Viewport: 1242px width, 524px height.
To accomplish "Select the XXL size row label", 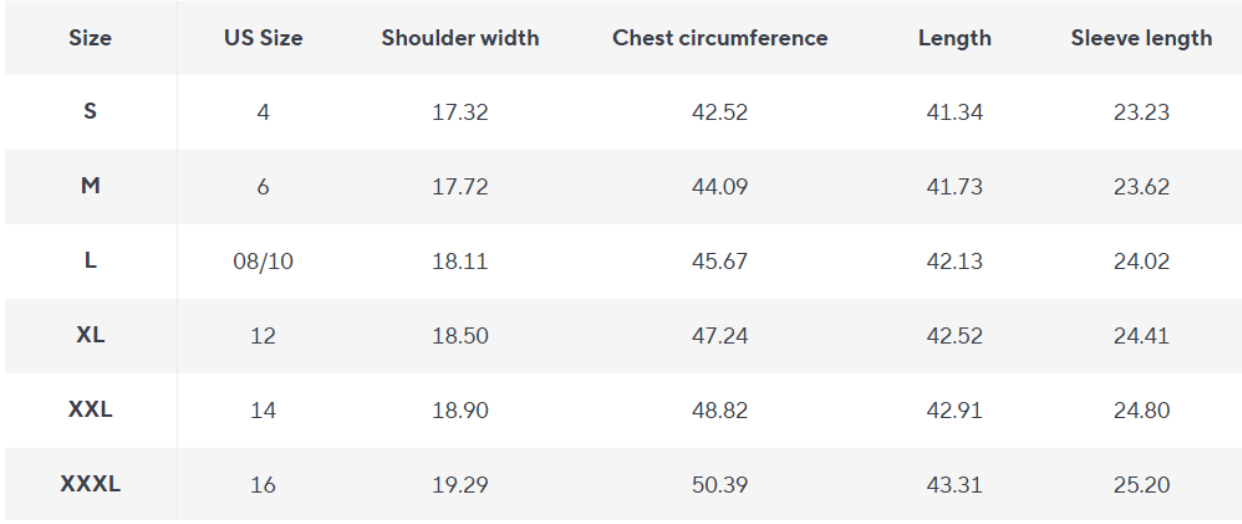I will 90,410.
